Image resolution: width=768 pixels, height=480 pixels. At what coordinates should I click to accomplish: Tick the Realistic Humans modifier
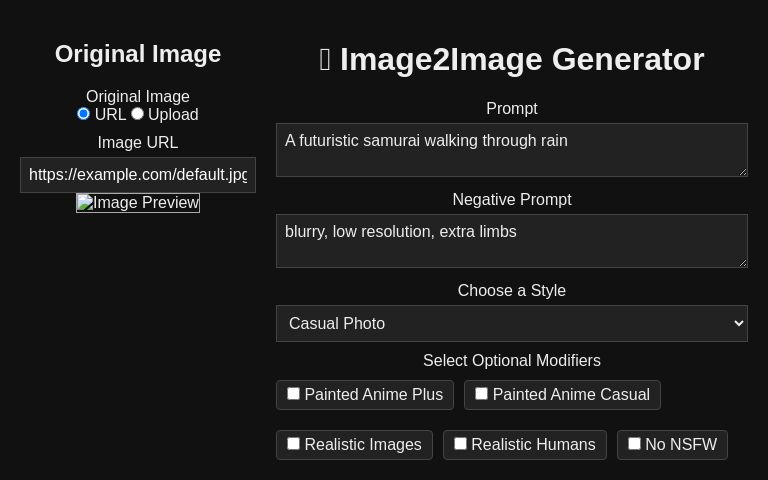(461, 444)
